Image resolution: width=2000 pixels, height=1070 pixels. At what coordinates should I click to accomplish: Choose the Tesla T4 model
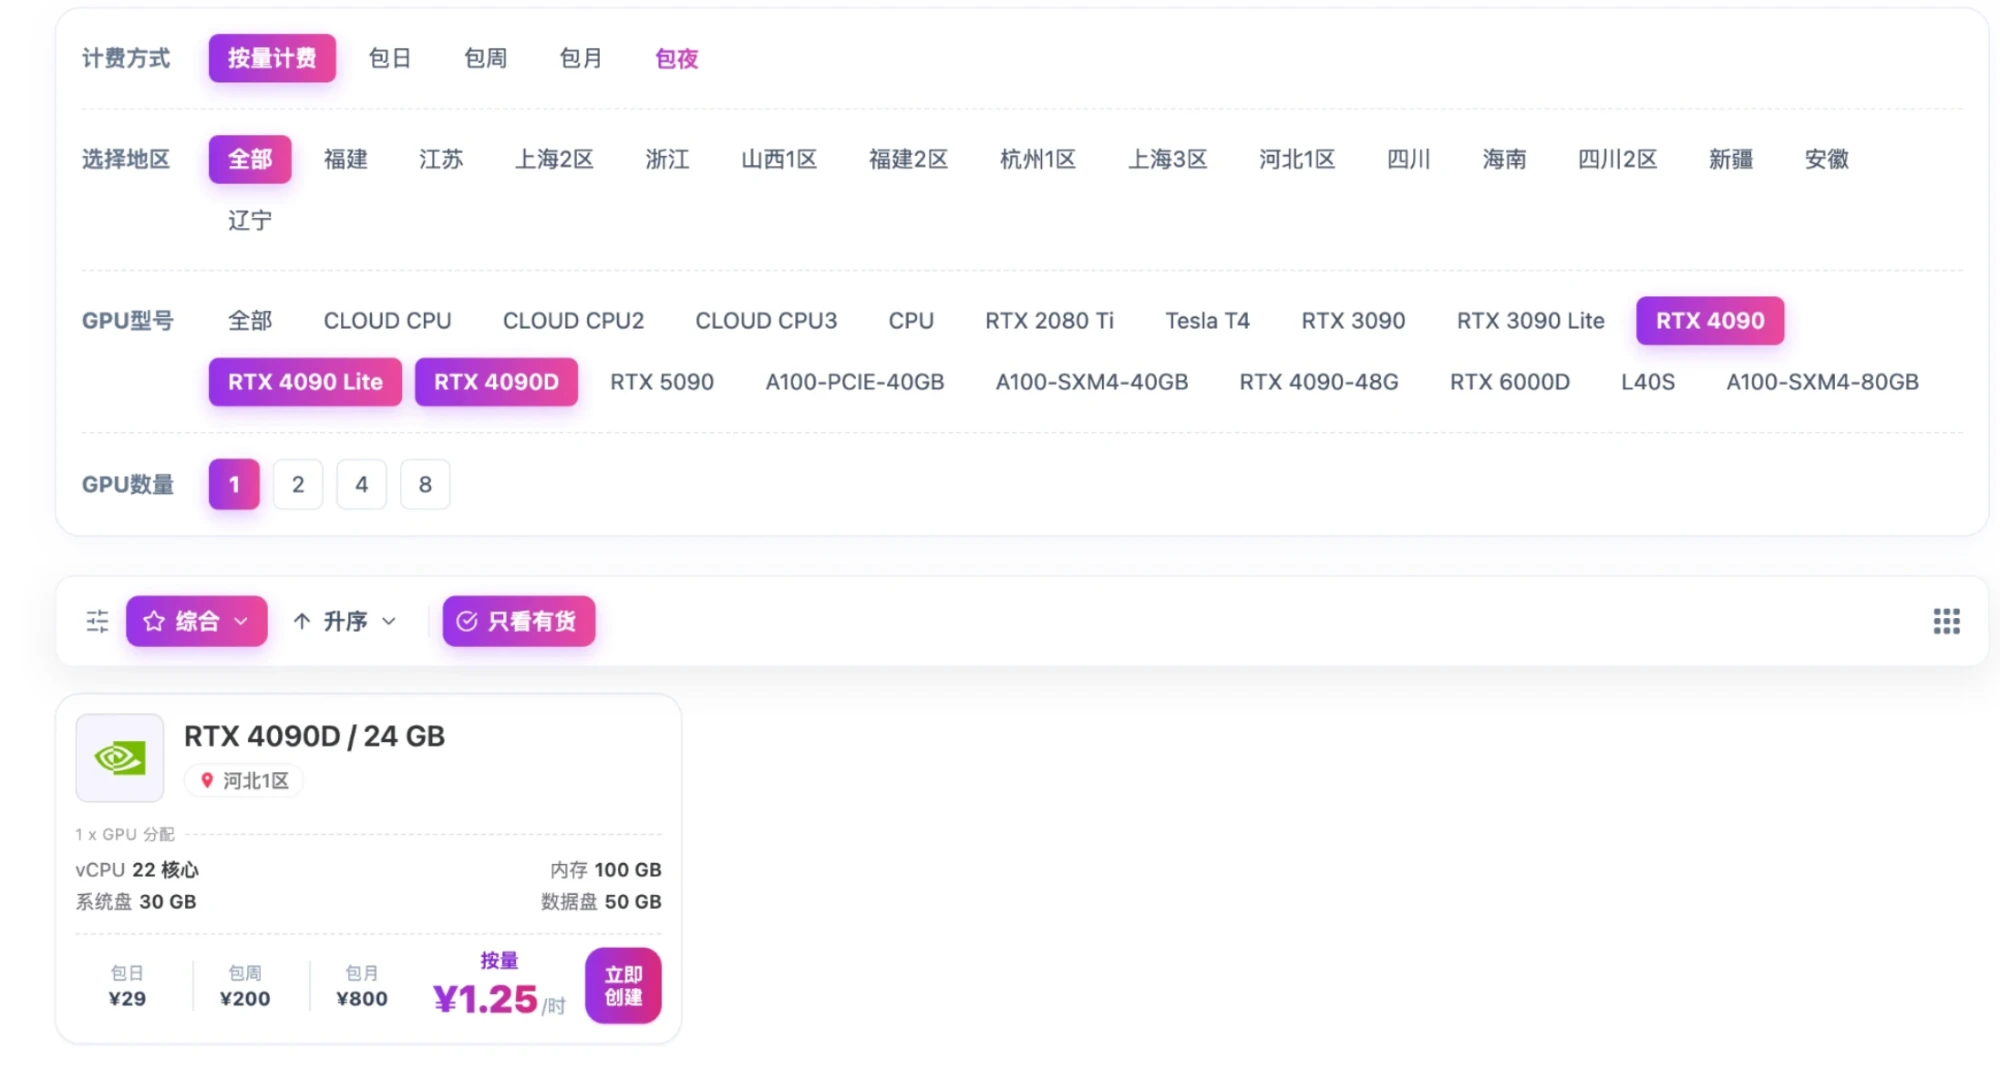coord(1207,320)
